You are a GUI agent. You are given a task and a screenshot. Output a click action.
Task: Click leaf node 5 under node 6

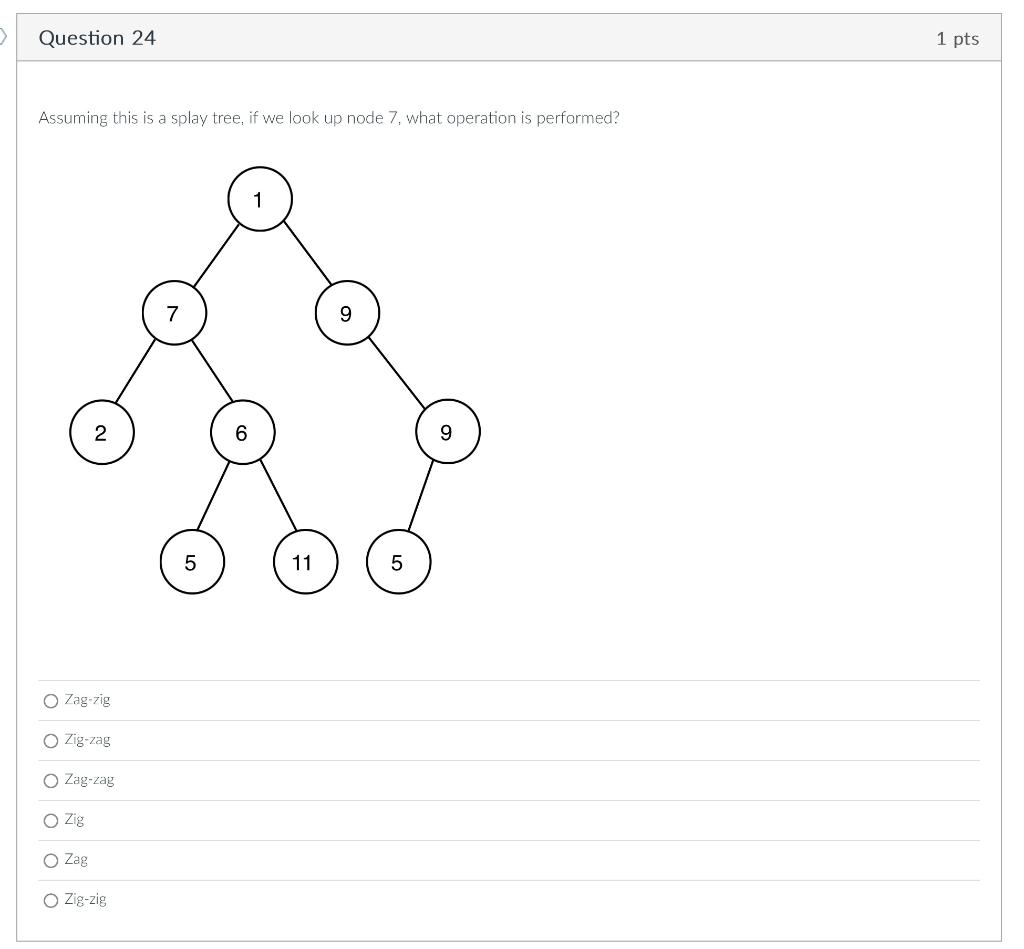tap(192, 562)
